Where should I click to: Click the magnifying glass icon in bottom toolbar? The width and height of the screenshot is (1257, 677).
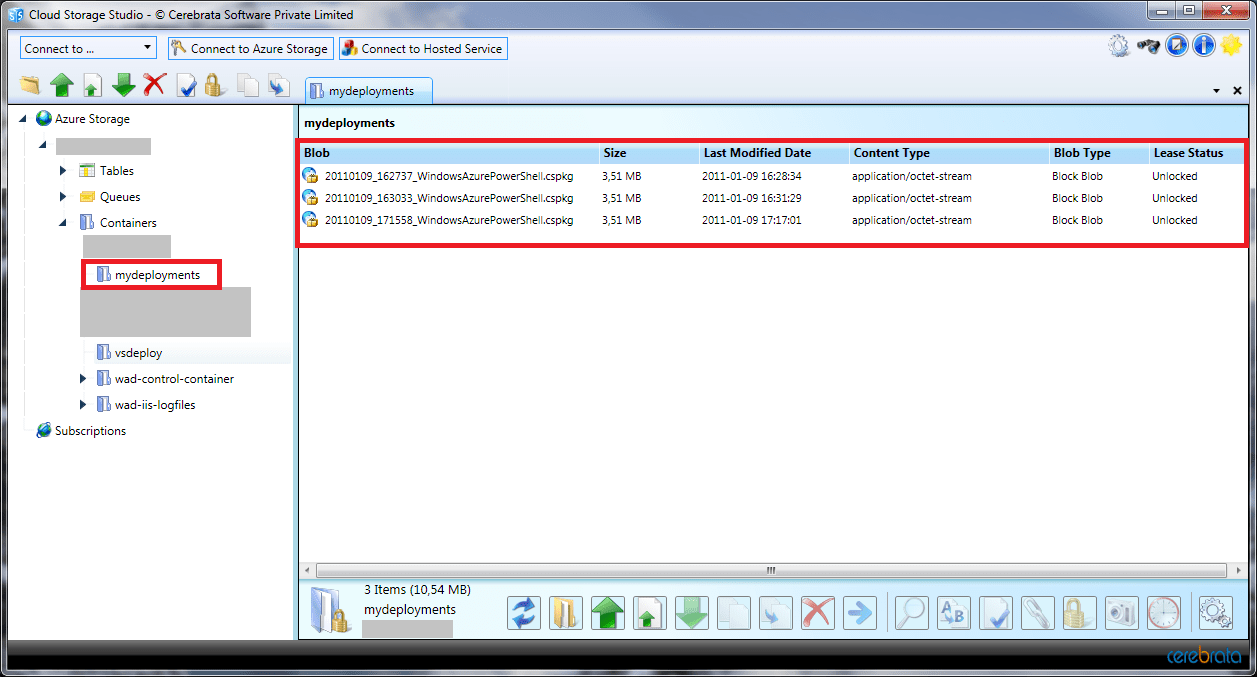911,612
